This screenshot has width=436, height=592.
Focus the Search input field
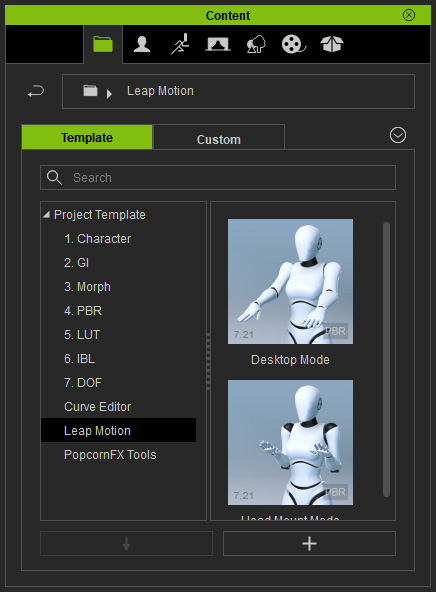coord(218,177)
